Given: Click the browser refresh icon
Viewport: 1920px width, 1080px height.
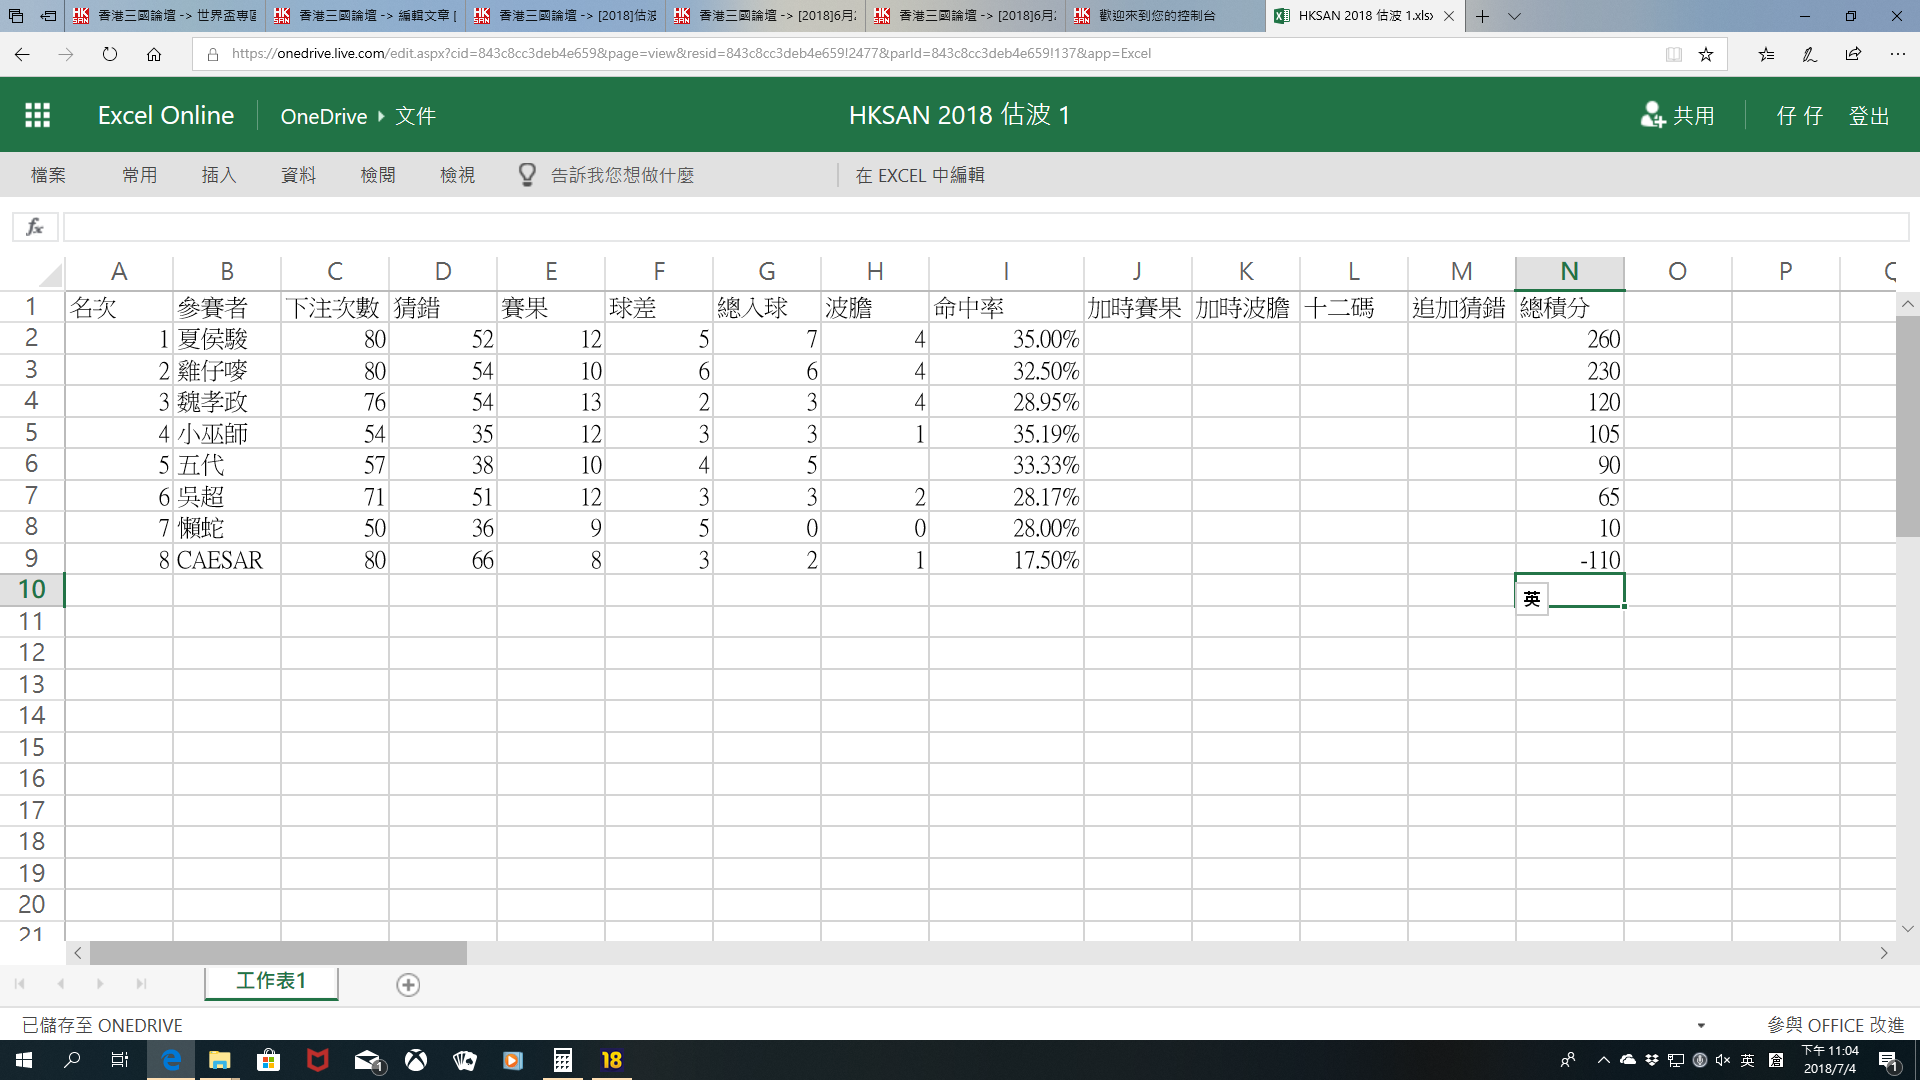Looking at the screenshot, I should point(110,54).
